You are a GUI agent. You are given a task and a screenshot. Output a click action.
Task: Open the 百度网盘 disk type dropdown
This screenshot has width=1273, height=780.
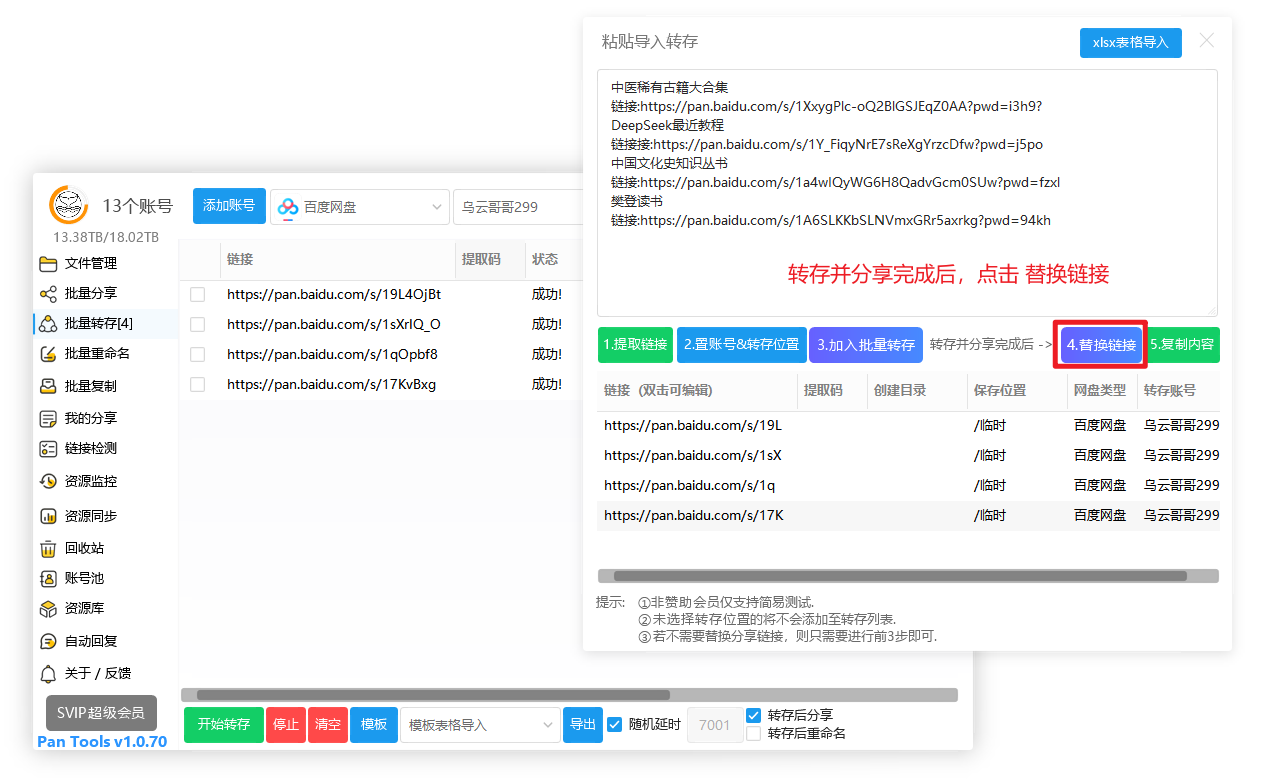tap(360, 207)
